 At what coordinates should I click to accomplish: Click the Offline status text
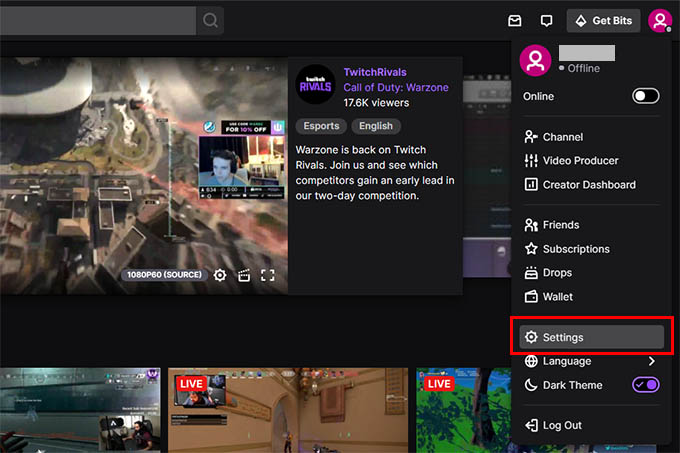coord(583,68)
